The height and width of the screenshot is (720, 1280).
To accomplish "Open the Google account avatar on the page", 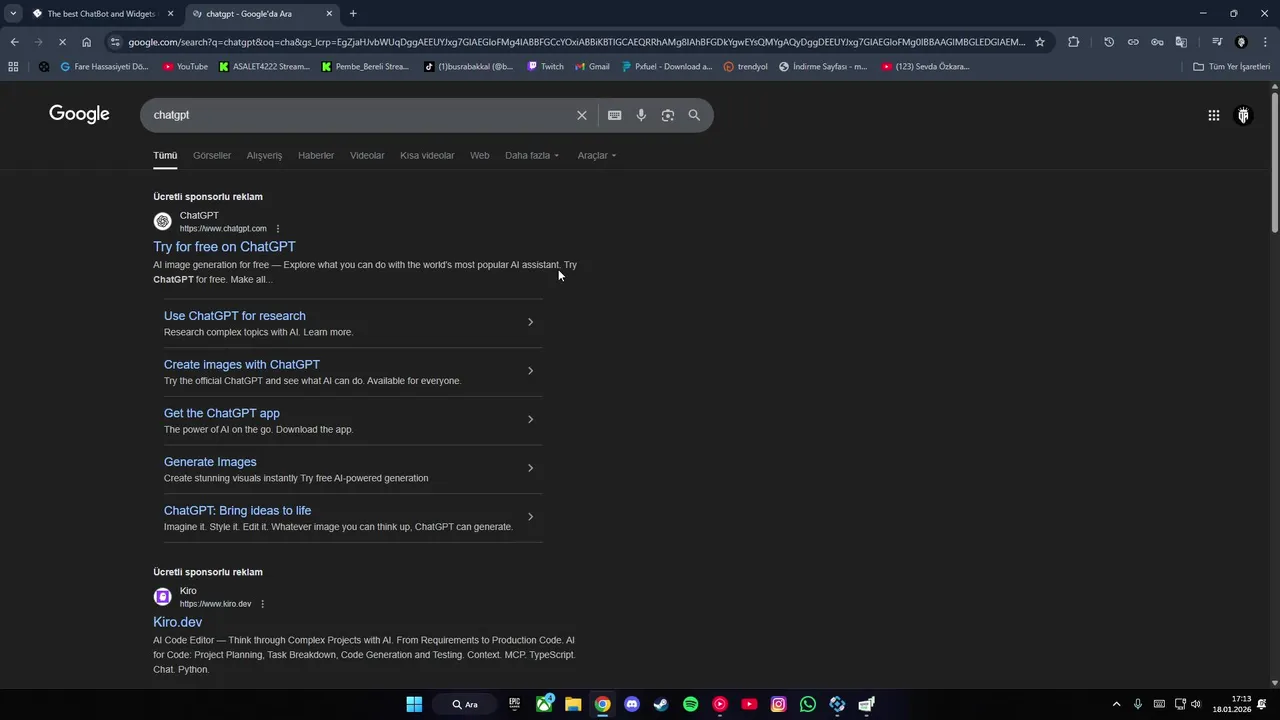I will [1243, 115].
